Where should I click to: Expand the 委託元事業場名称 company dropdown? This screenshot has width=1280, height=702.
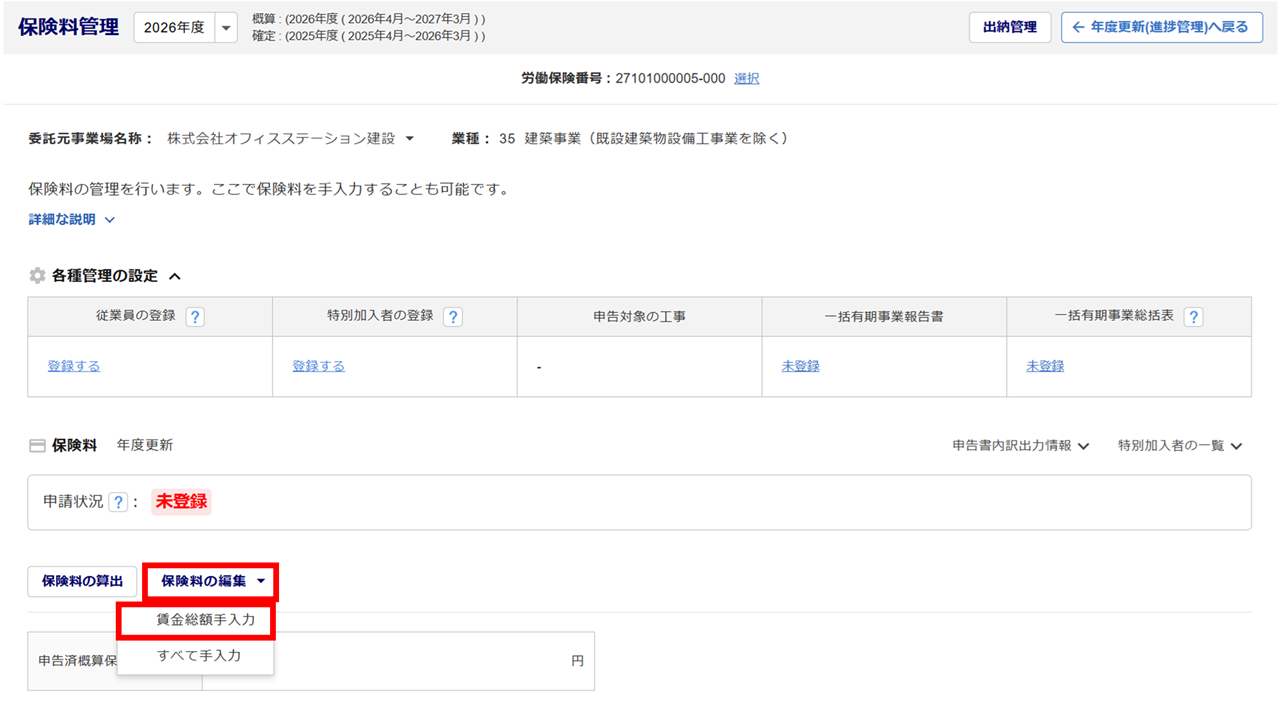tap(409, 139)
